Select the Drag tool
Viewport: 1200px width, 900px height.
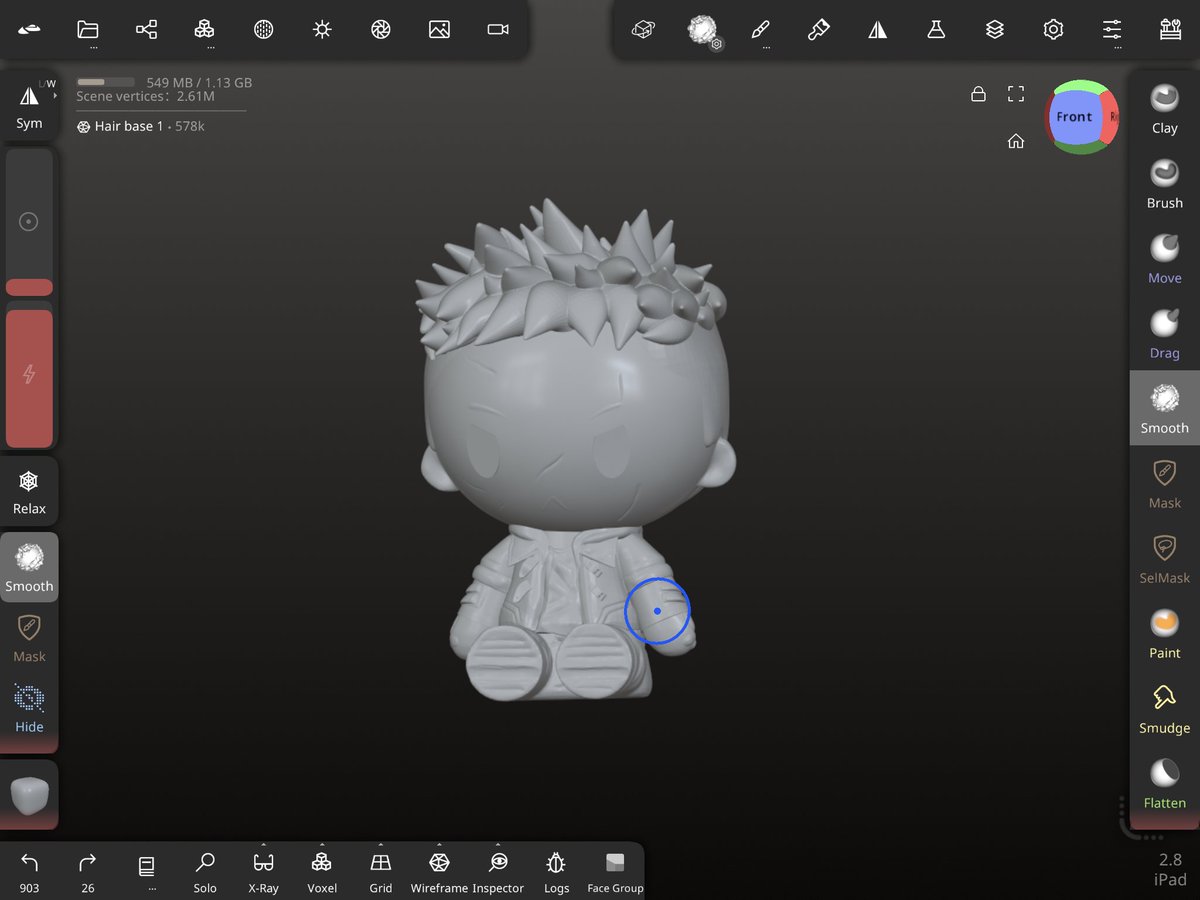tap(1165, 333)
